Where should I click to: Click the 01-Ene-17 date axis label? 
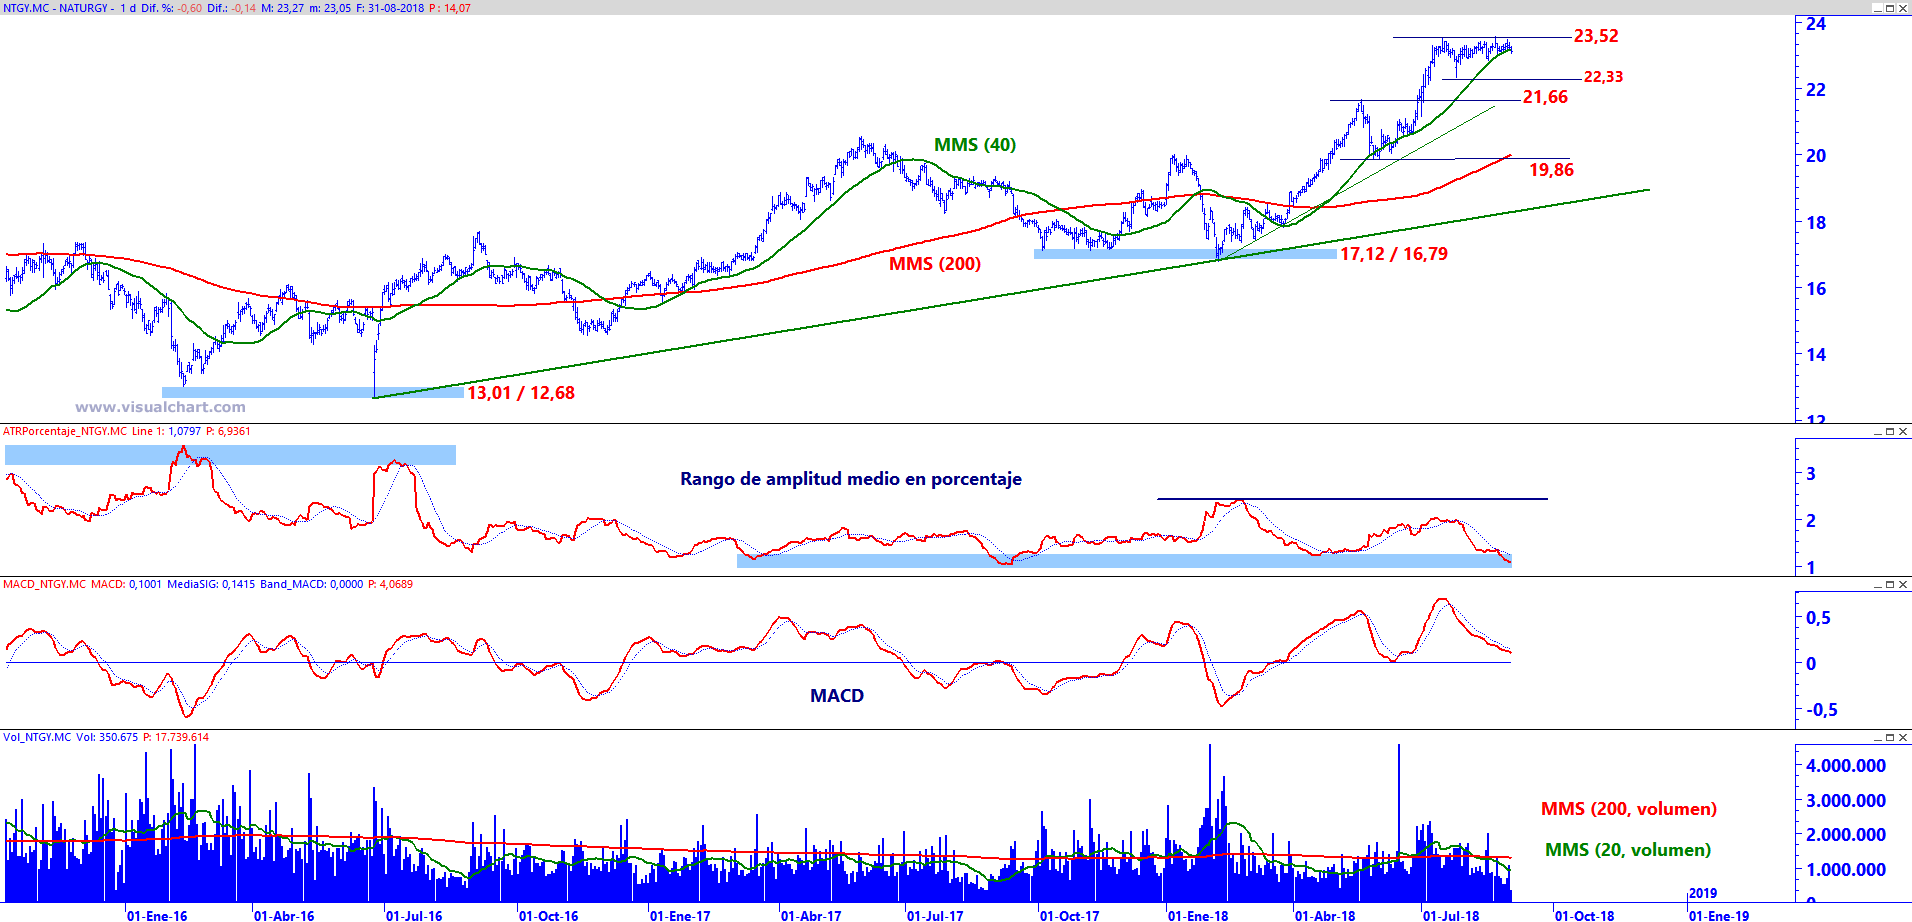pos(680,915)
